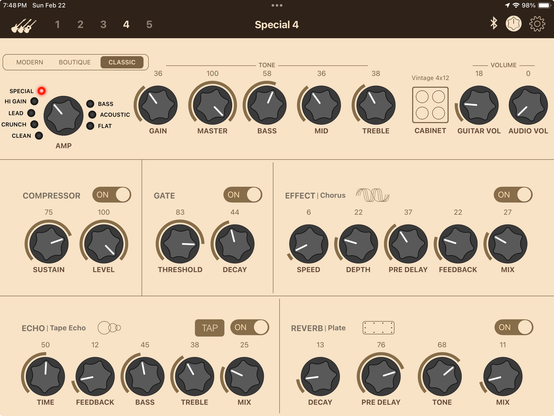The height and width of the screenshot is (416, 554).
Task: Click the chorus DEPTH knob
Action: pyautogui.click(x=358, y=244)
